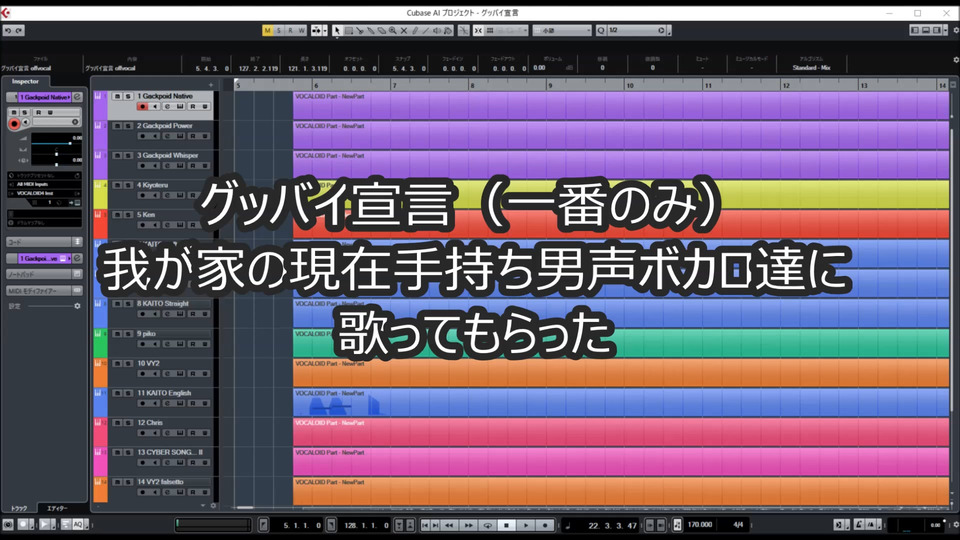Select the VOCALOID Part on 13 CYBER SONG track

[x=621, y=462]
